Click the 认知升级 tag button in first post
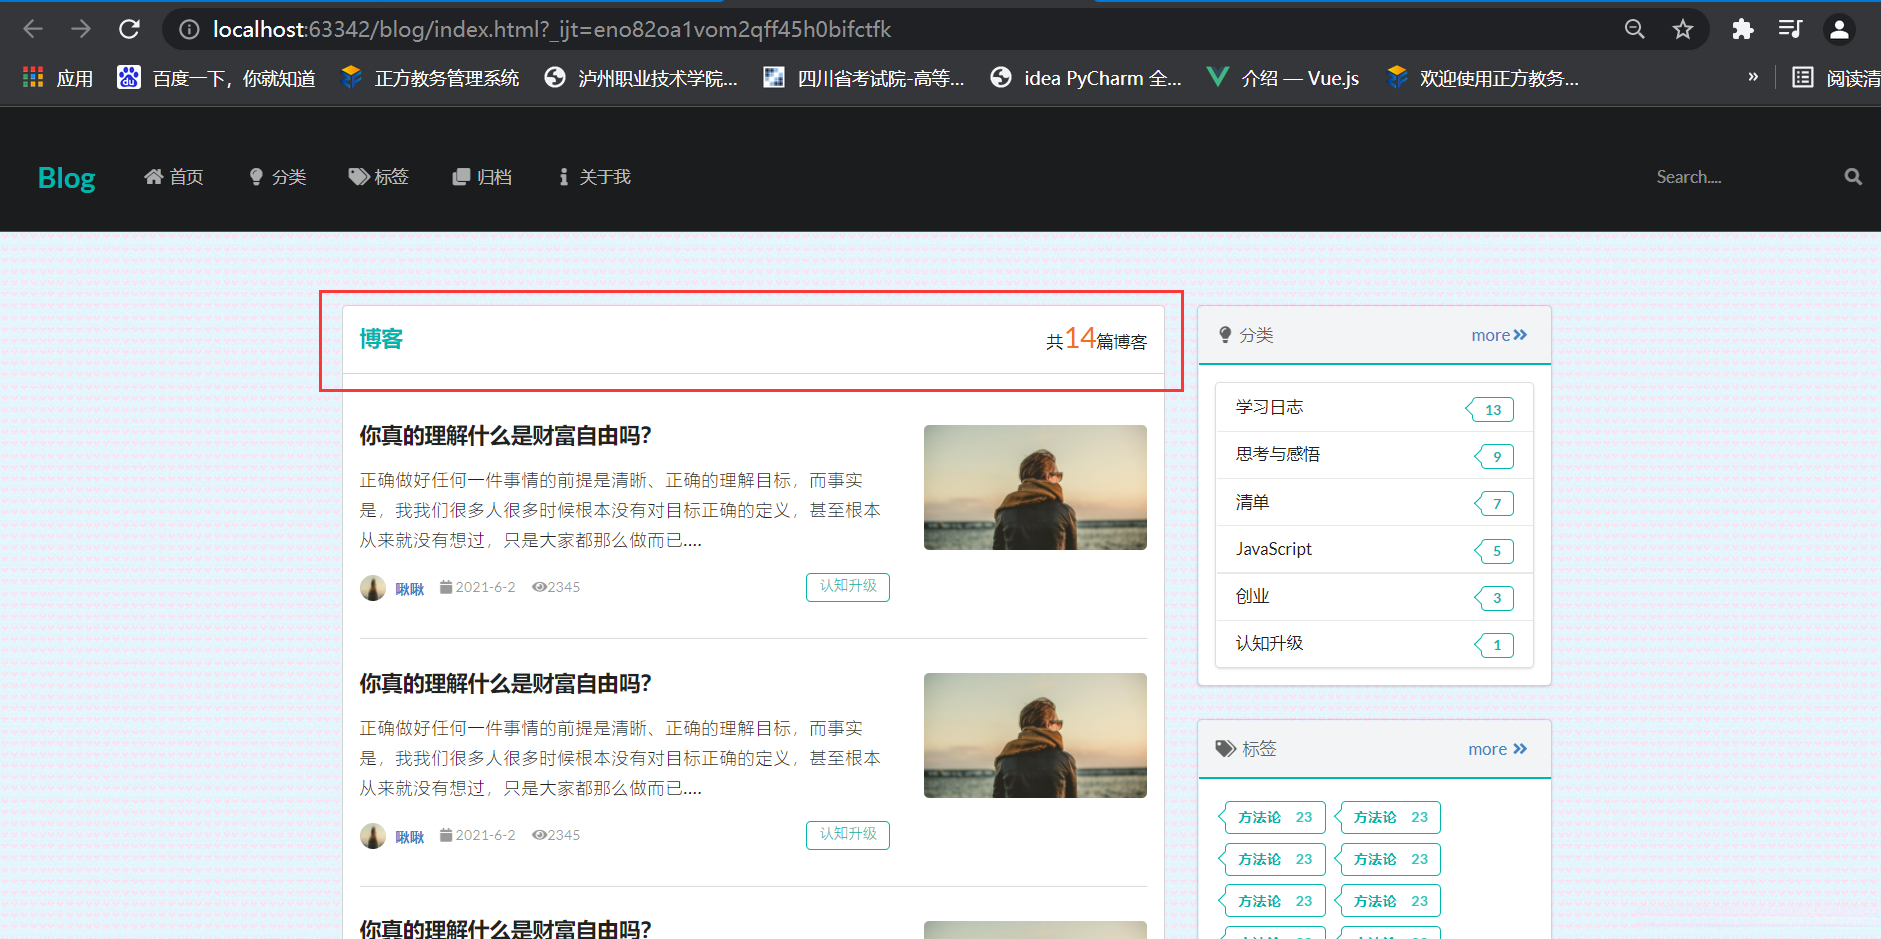 point(848,587)
